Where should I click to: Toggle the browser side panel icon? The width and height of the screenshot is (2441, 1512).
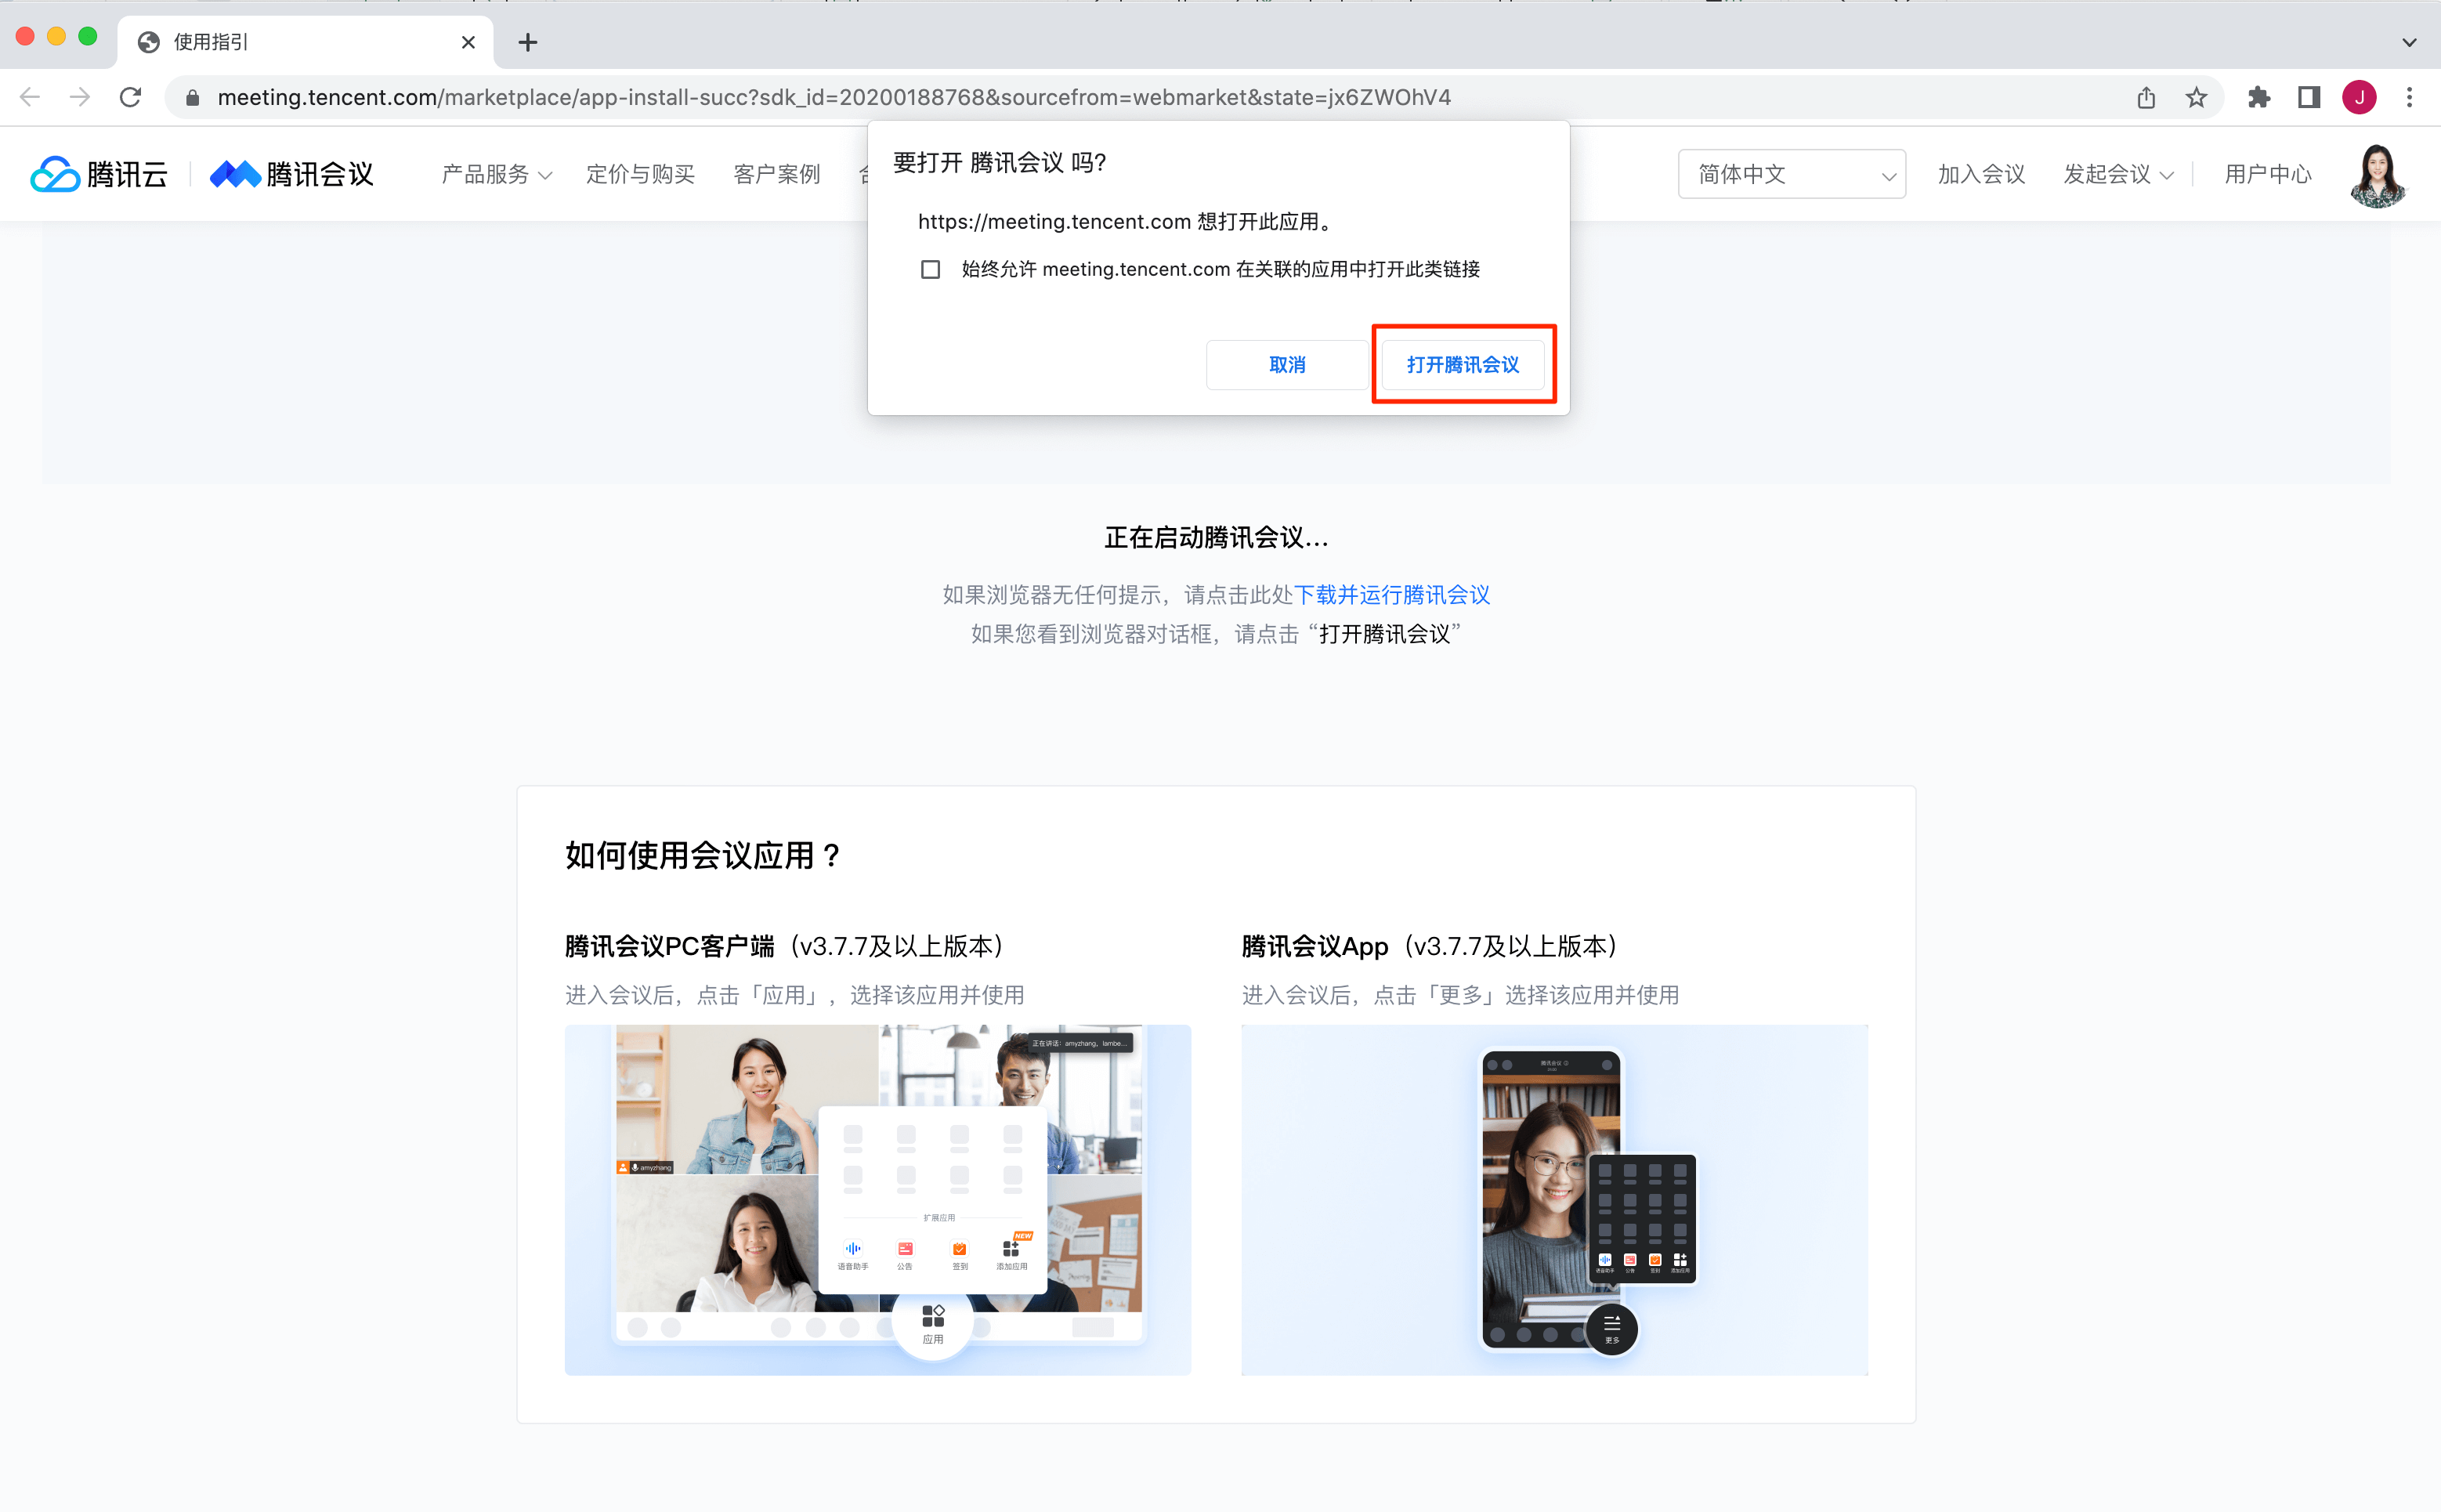[2309, 97]
